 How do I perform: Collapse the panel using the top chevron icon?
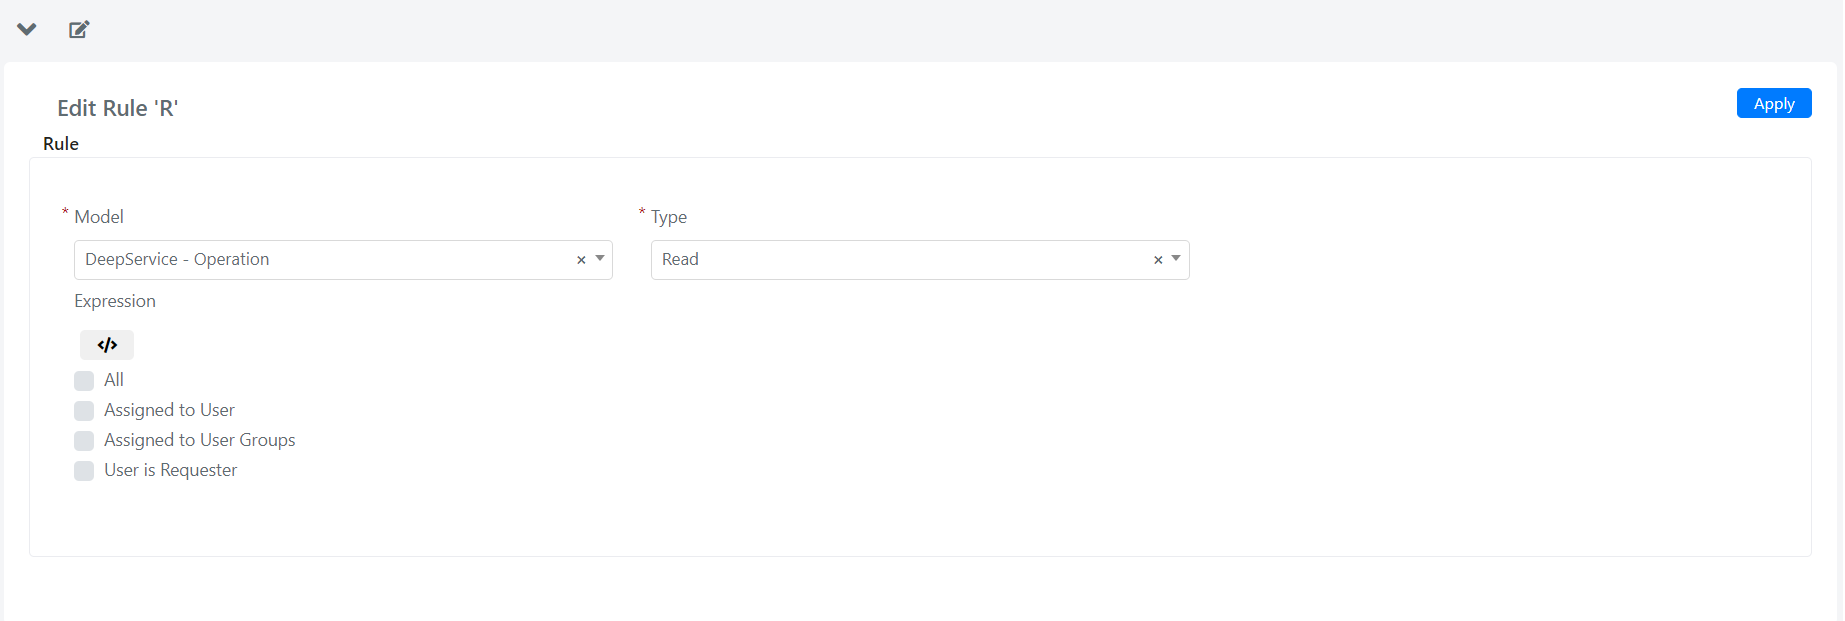click(27, 29)
